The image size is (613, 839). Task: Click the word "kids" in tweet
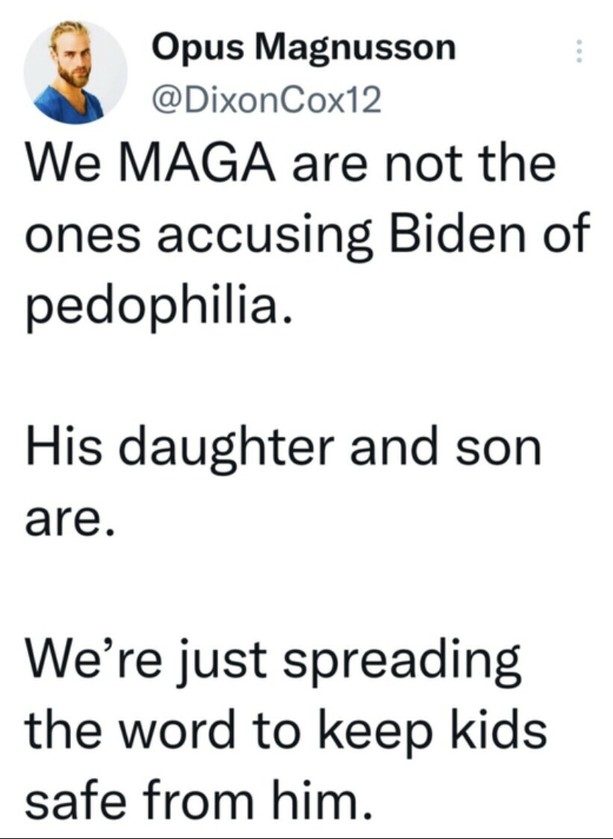pos(497,729)
